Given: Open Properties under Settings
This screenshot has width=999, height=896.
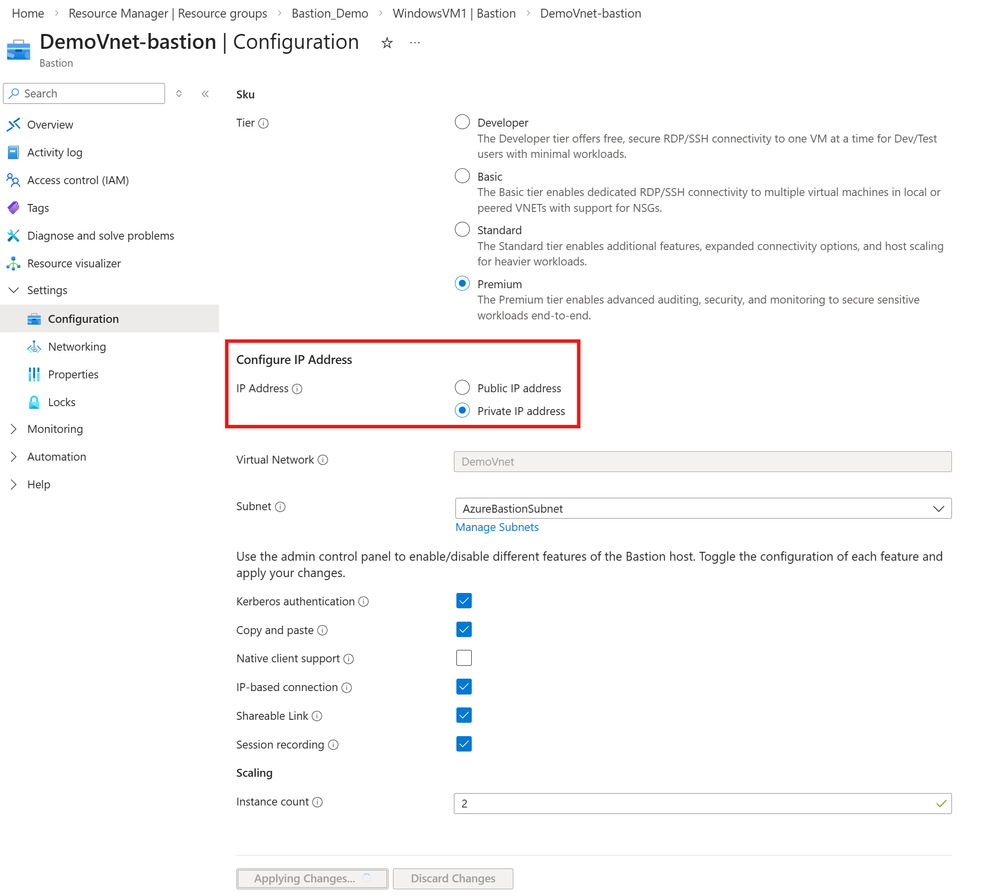Looking at the screenshot, I should (73, 375).
